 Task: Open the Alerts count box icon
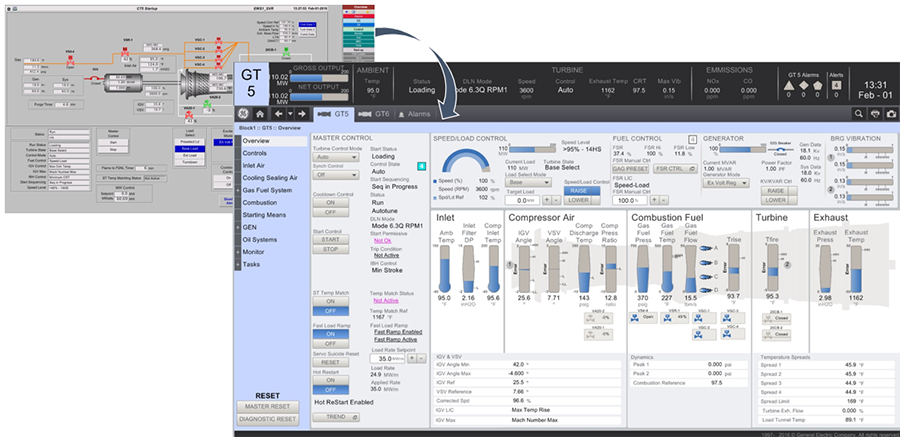[836, 86]
